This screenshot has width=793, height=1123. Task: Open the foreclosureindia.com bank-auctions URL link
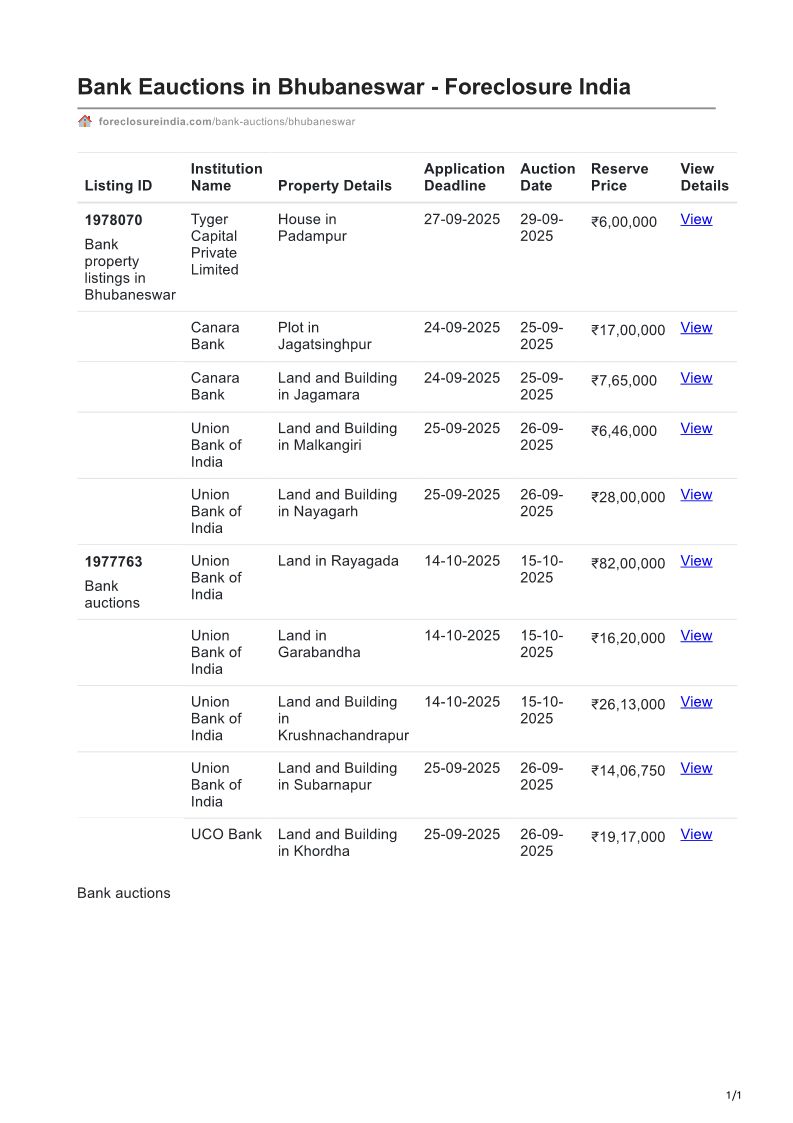tap(227, 122)
